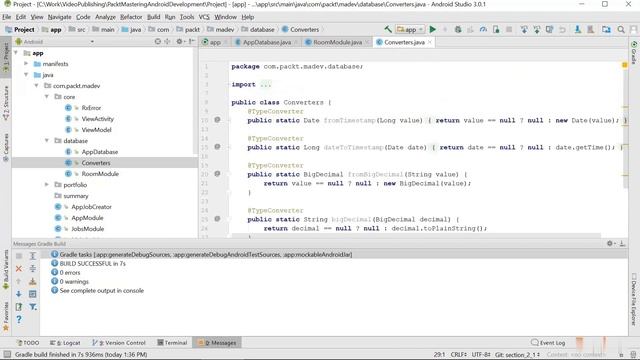This screenshot has width=640, height=360.
Task: Click VCS update project icon
Action: coord(524,29)
